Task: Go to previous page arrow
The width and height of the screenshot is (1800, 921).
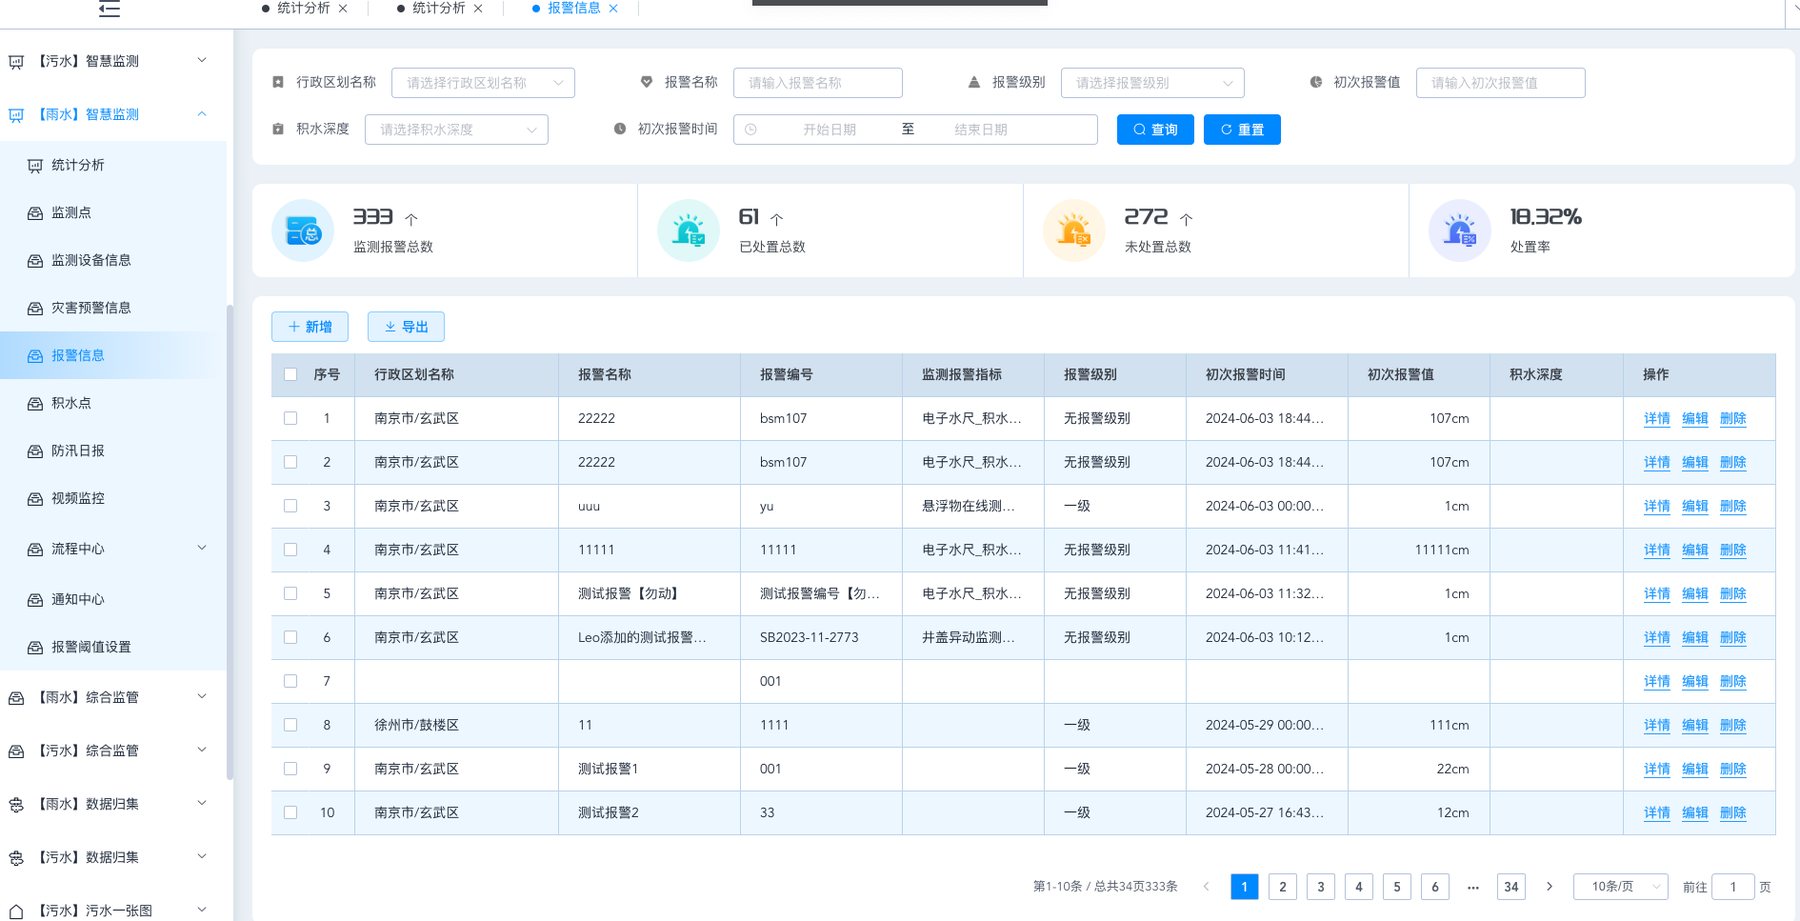Action: (1206, 886)
